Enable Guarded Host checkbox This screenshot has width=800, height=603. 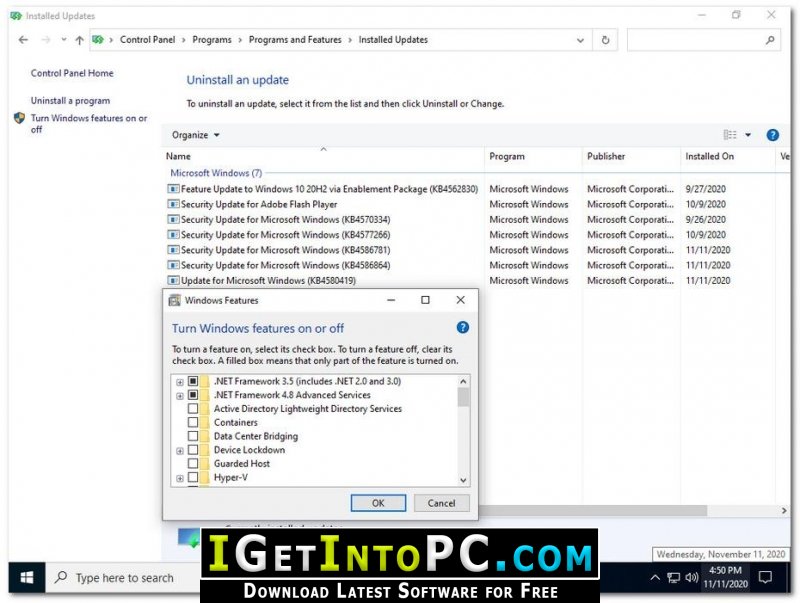click(x=193, y=464)
